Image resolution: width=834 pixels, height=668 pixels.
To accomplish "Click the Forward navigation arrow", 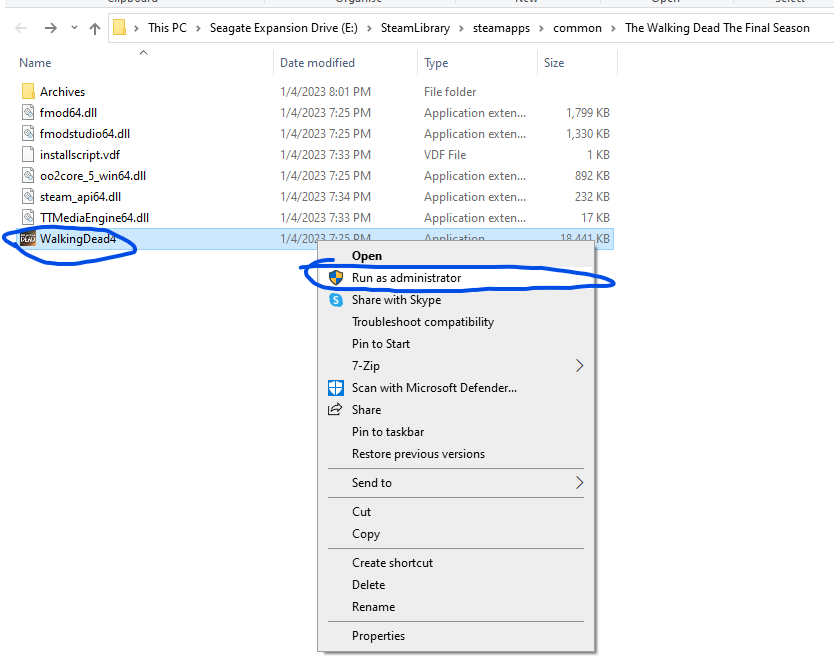I will (x=51, y=28).
